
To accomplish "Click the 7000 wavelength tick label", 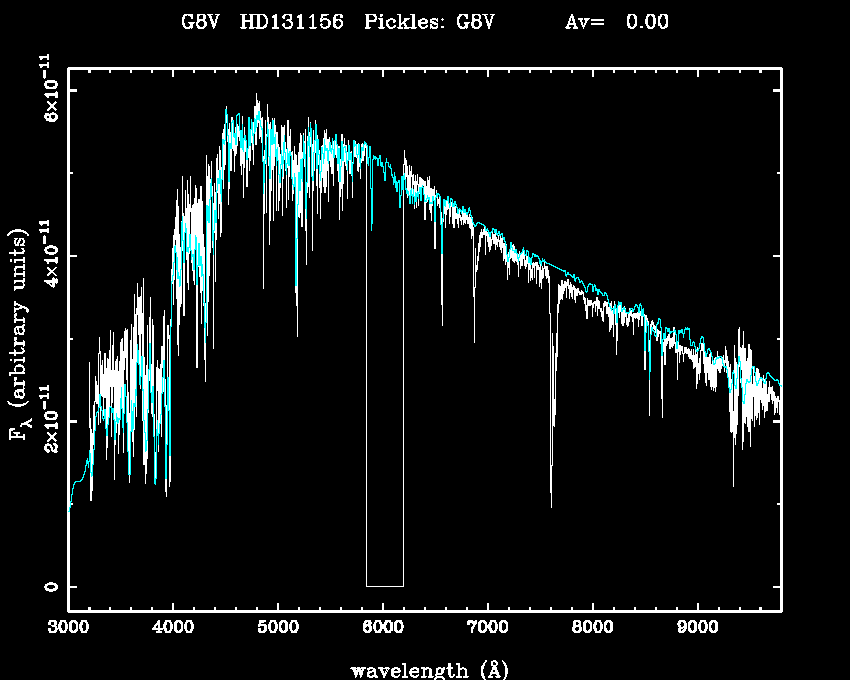I will [x=488, y=628].
